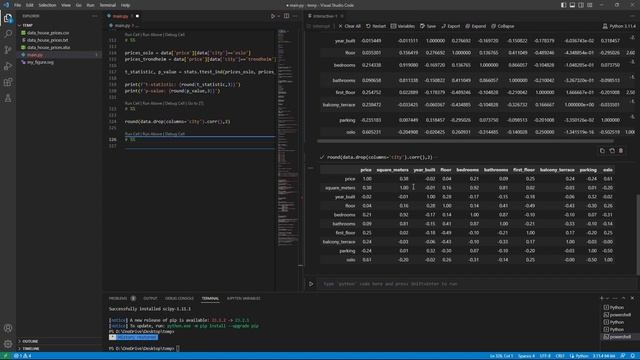Switch to the Problems panel tab
Screen dimensions: 640x360
coord(122,298)
